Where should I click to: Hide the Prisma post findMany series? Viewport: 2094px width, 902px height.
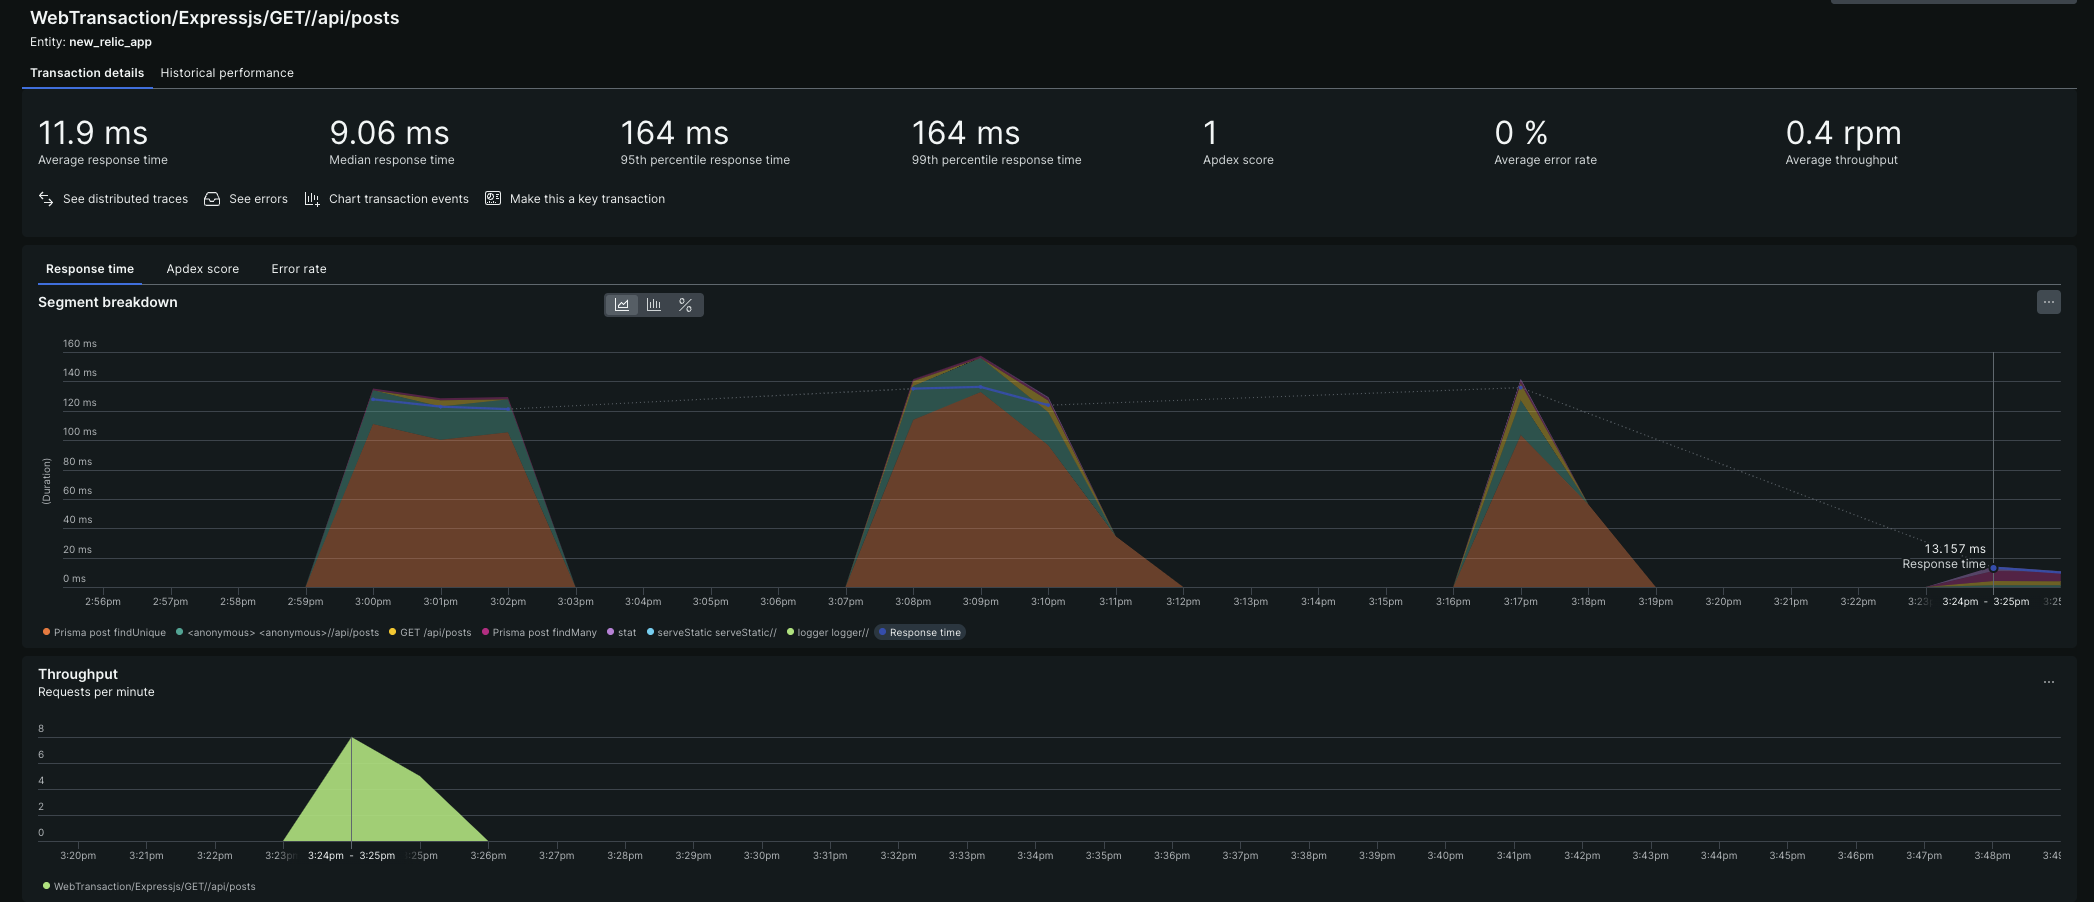544,633
